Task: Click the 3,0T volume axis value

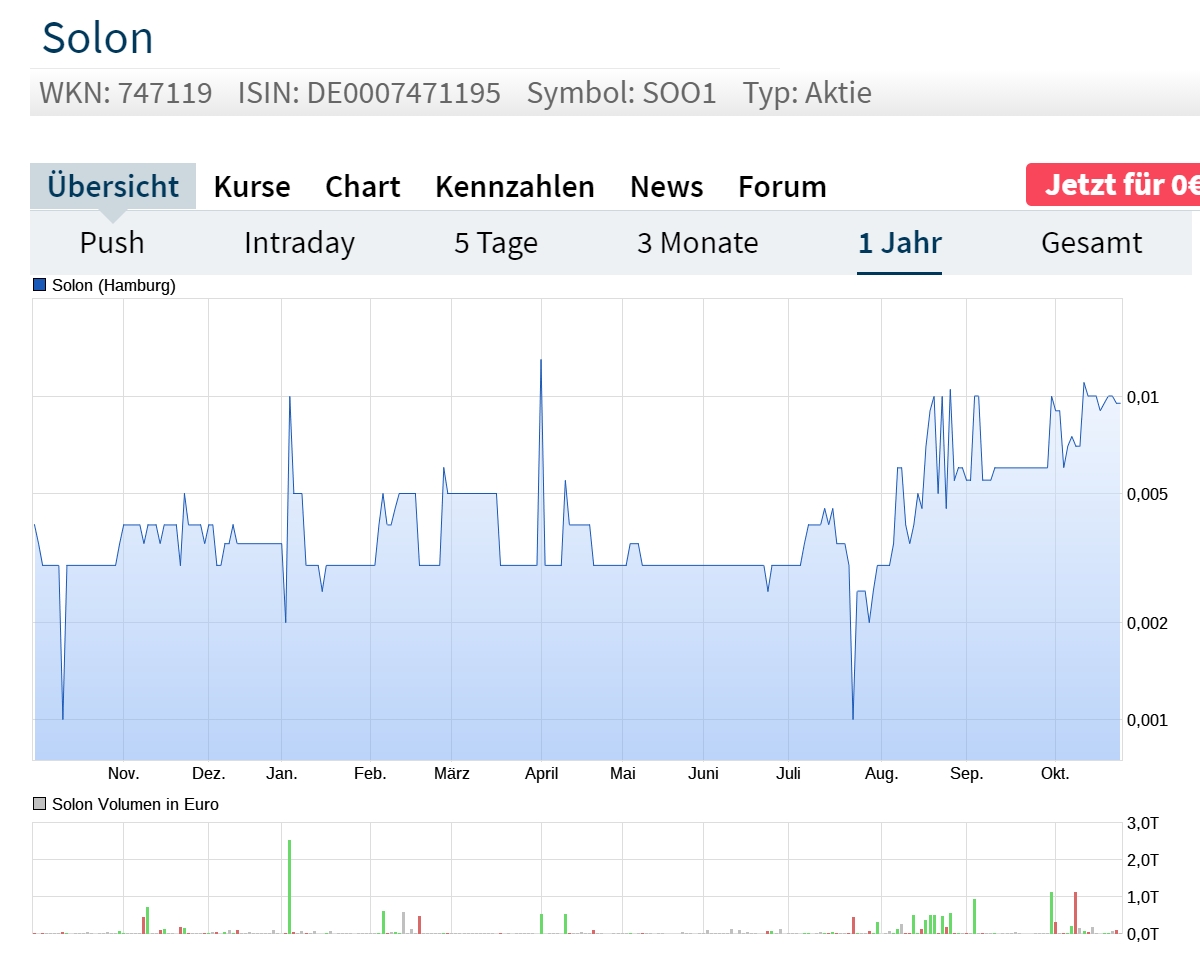Action: [1143, 823]
